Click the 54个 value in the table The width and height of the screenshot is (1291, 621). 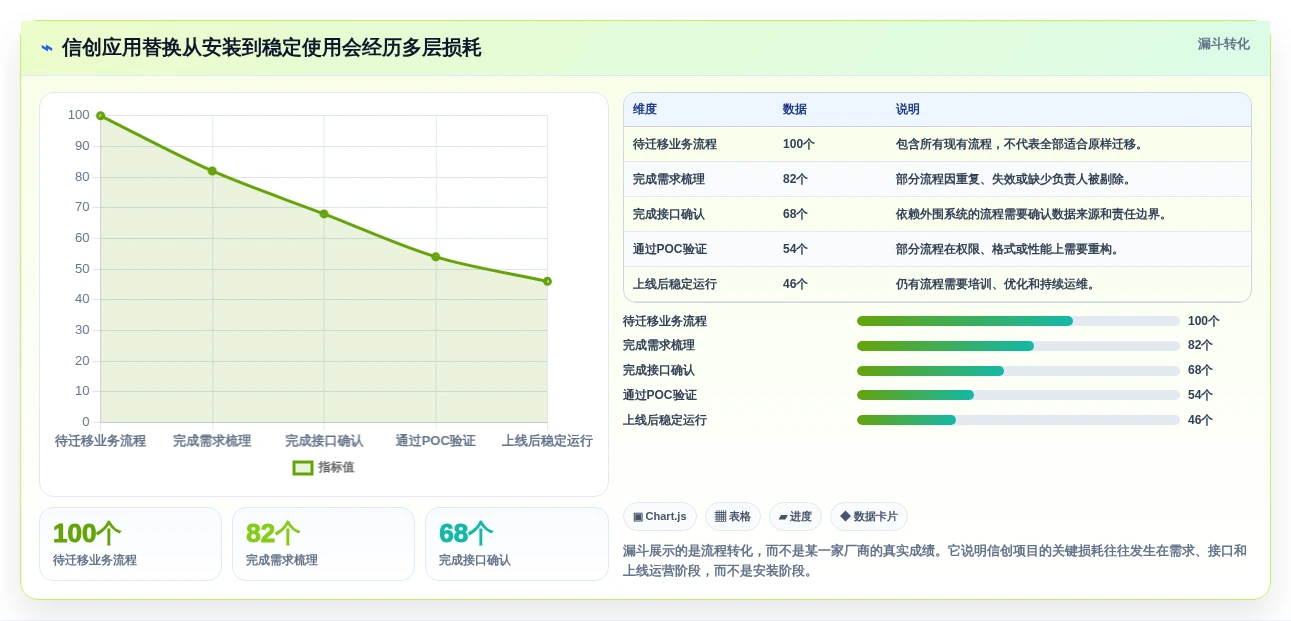[x=796, y=249]
